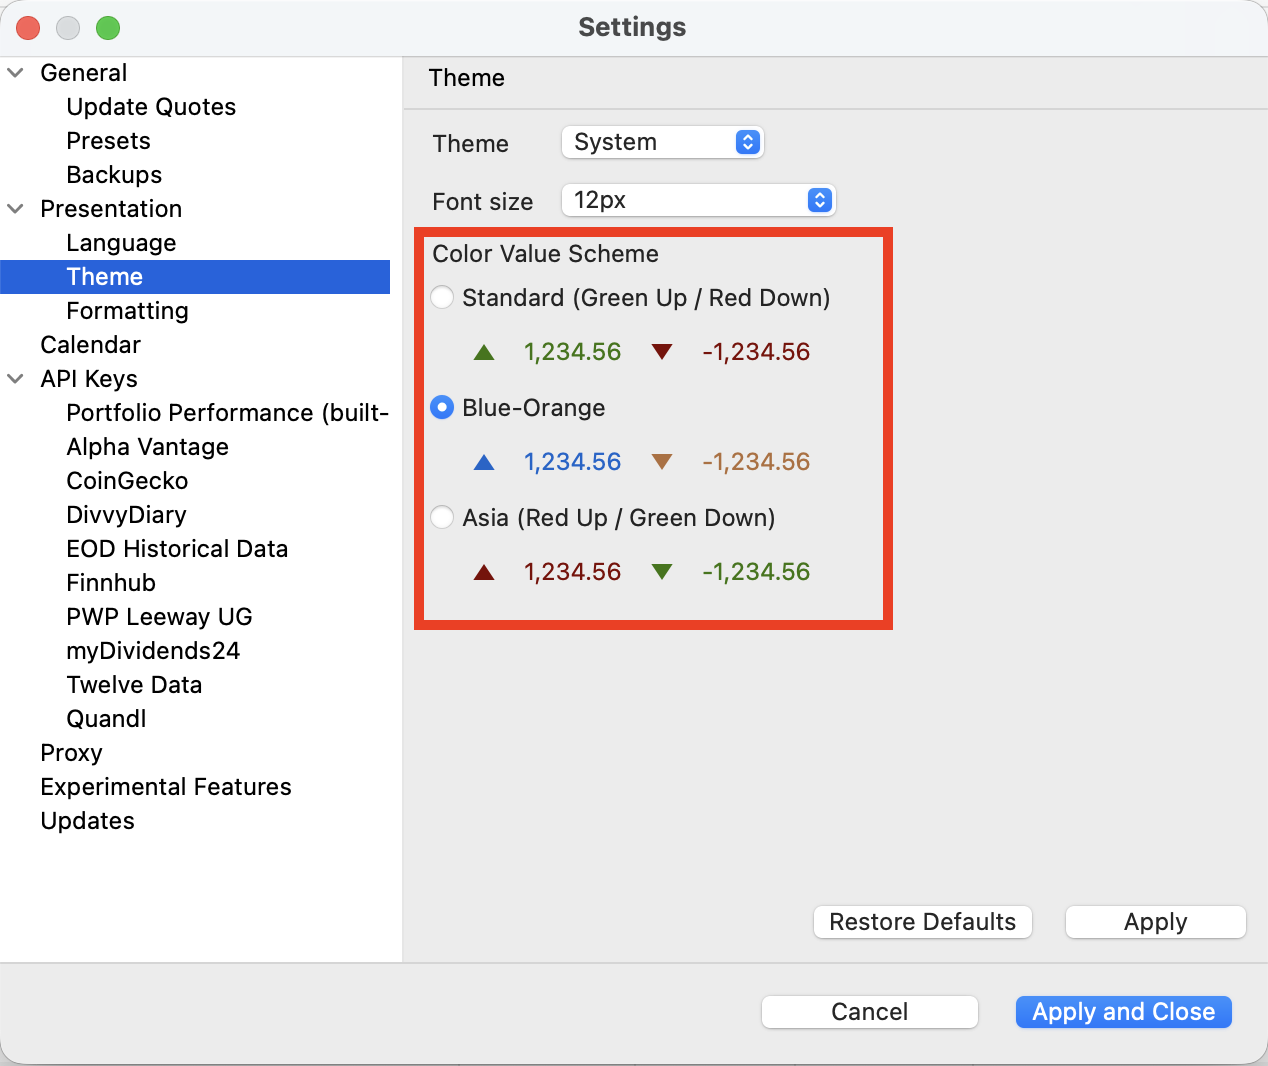Screen dimensions: 1268x1066
Task: Select the Blue-Orange color scheme
Action: [x=442, y=408]
